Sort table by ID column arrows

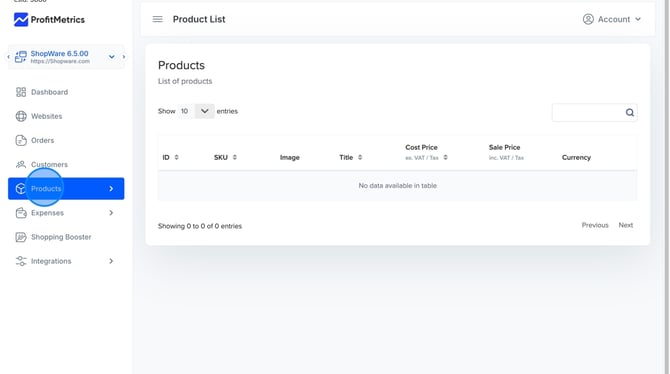coord(176,157)
